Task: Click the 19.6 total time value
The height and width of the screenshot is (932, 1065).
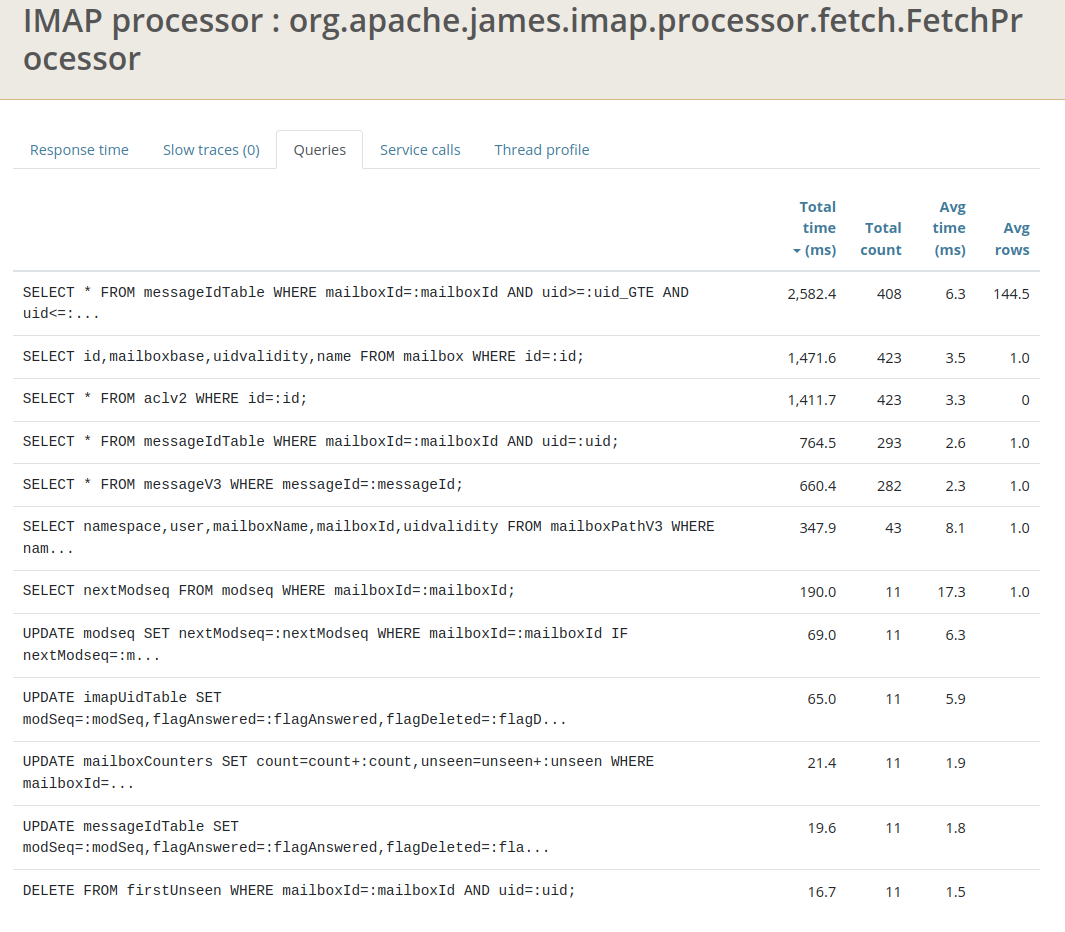Action: click(822, 828)
